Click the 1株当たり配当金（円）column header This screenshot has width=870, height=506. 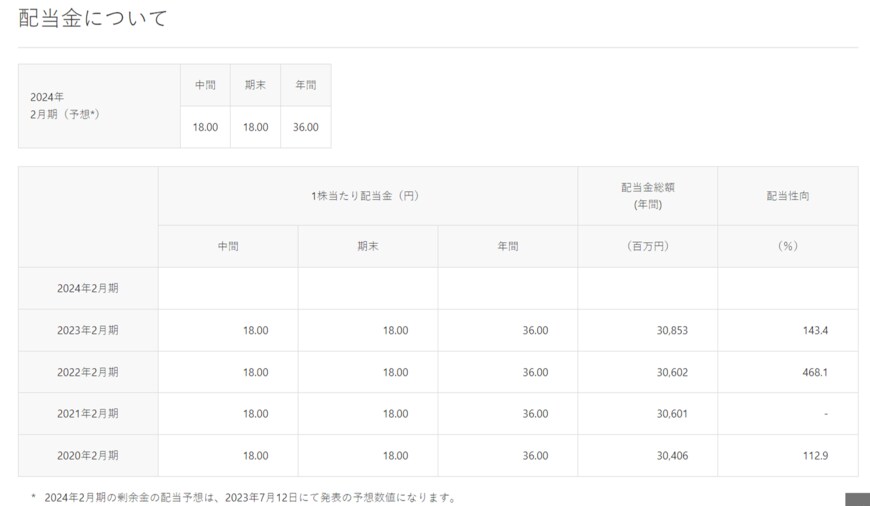367,196
